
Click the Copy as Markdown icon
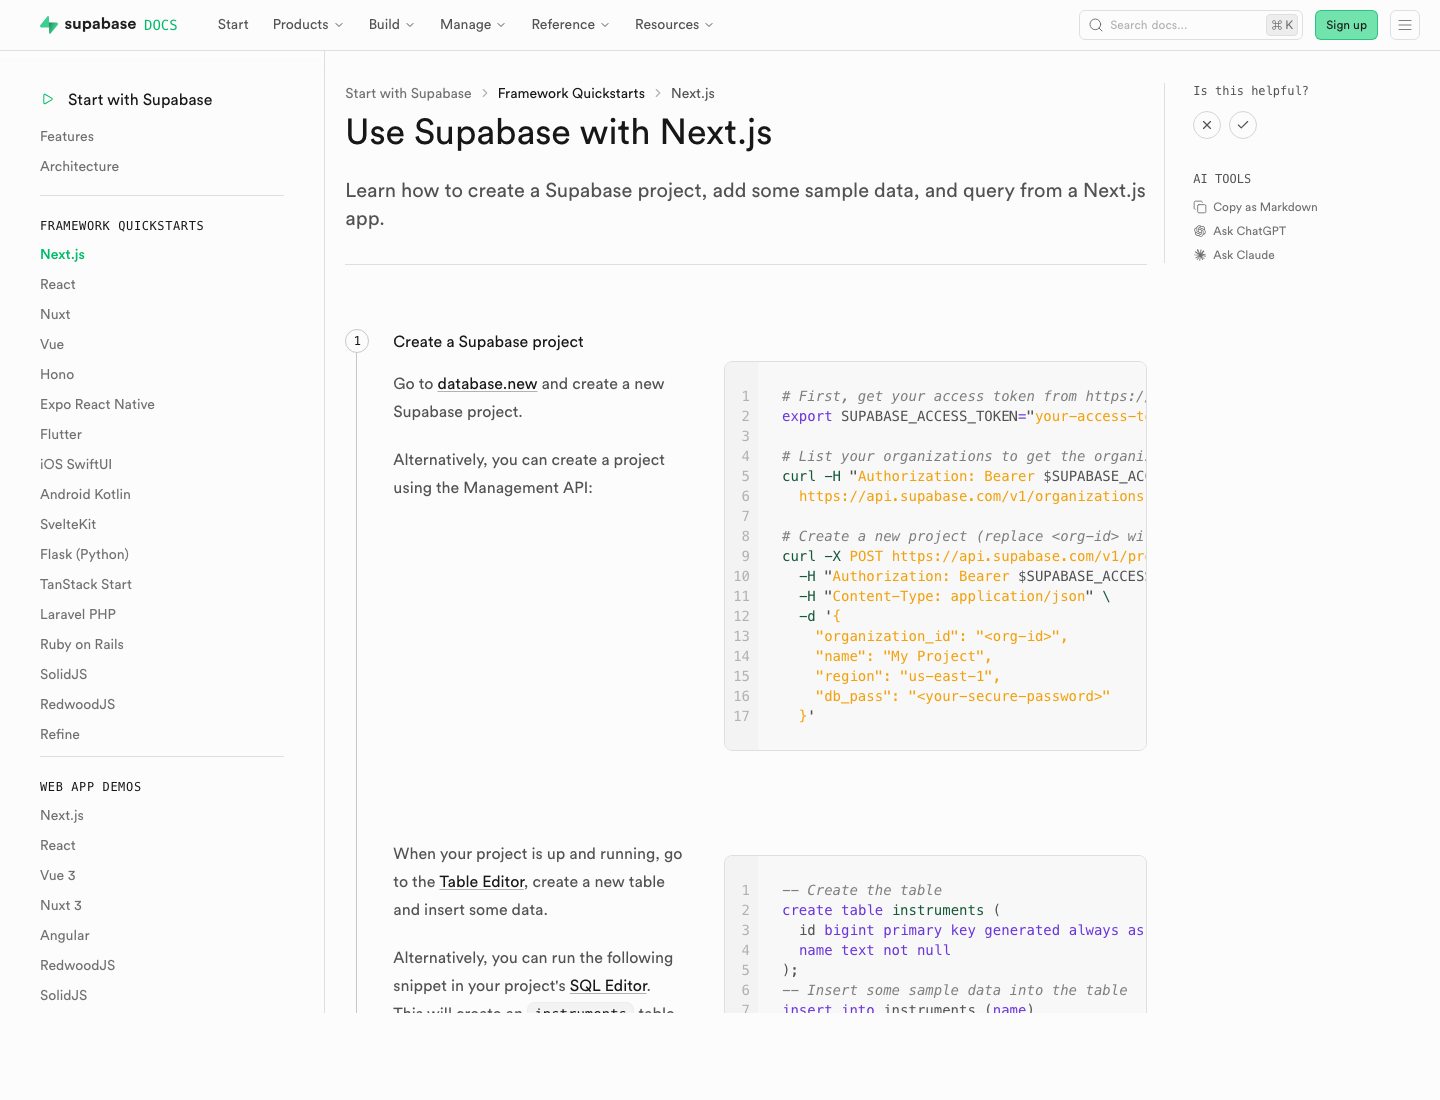[x=1200, y=207]
